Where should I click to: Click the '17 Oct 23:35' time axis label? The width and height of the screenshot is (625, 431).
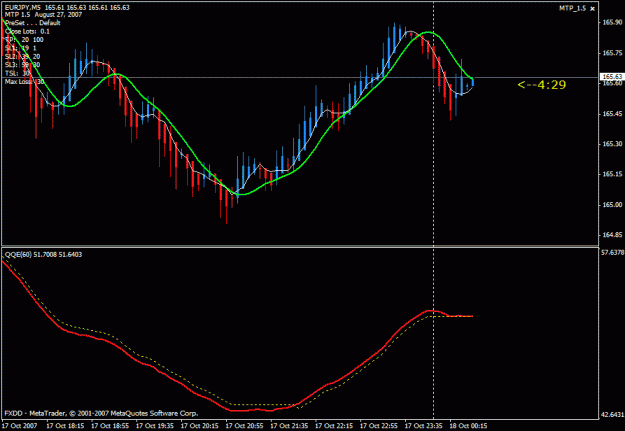pyautogui.click(x=424, y=426)
